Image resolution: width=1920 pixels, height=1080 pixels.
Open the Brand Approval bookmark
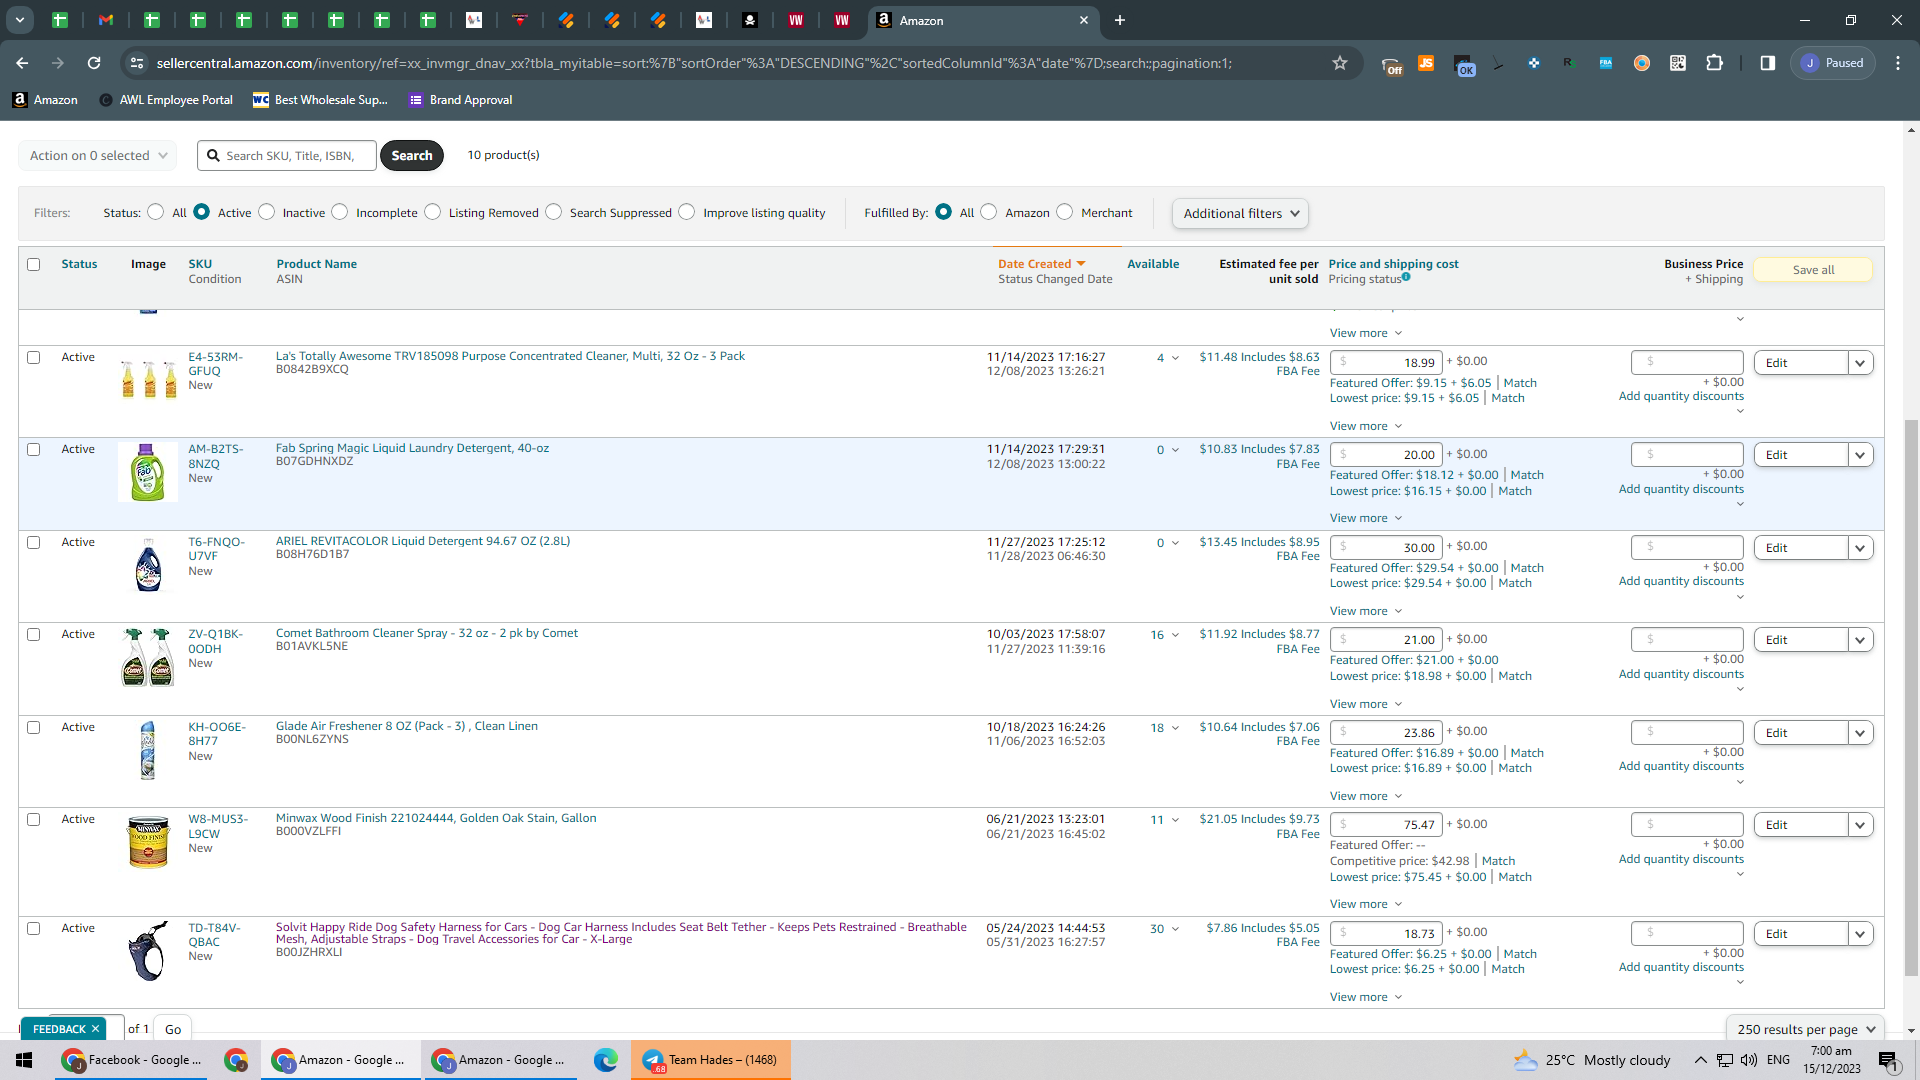point(461,100)
